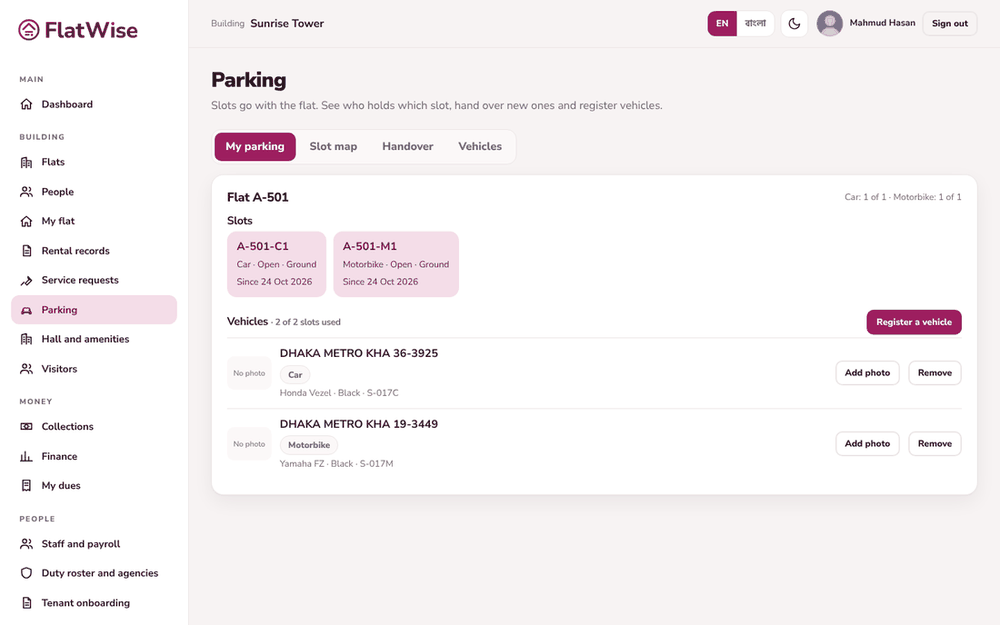Click Mahmud Hasan's profile avatar

[830, 24]
